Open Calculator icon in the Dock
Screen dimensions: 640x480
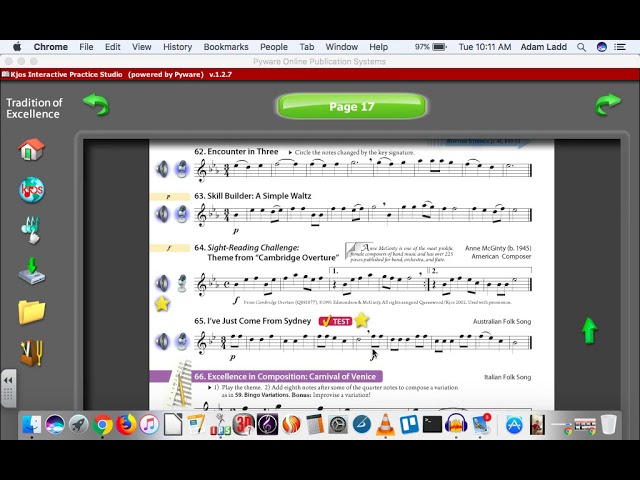pos(315,424)
